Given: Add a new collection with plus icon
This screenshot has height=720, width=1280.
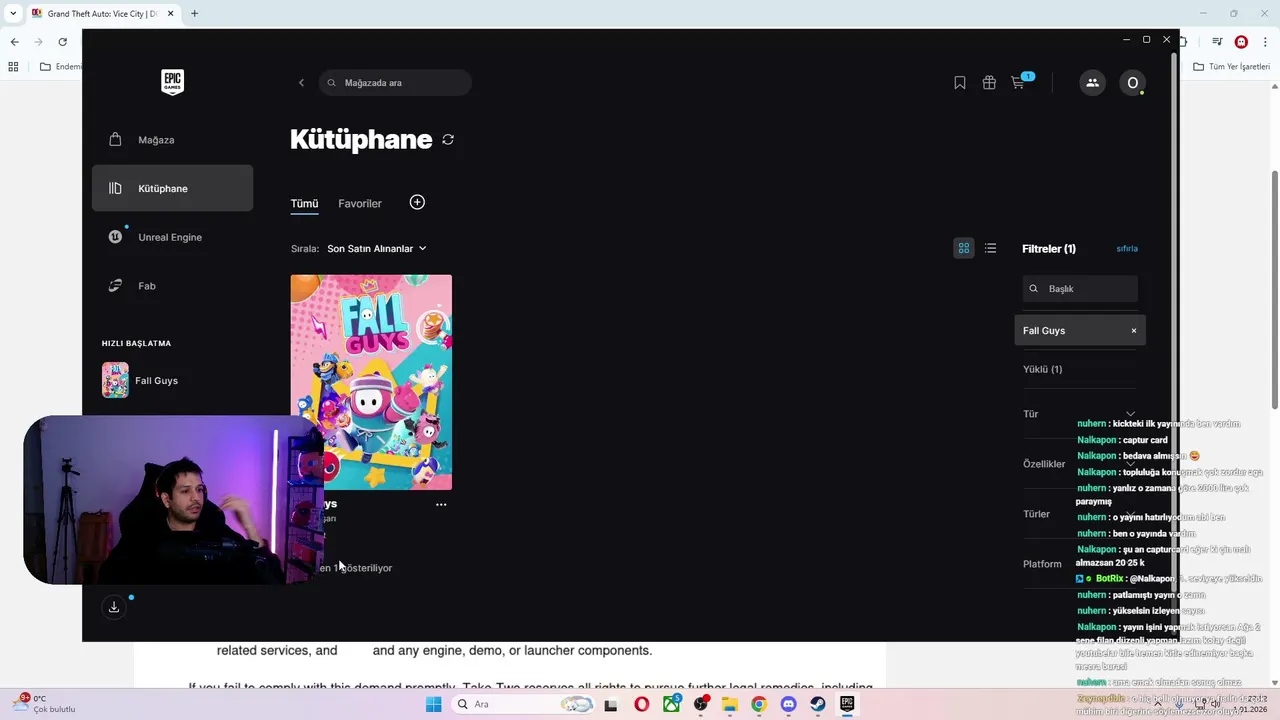Looking at the screenshot, I should pos(417,202).
